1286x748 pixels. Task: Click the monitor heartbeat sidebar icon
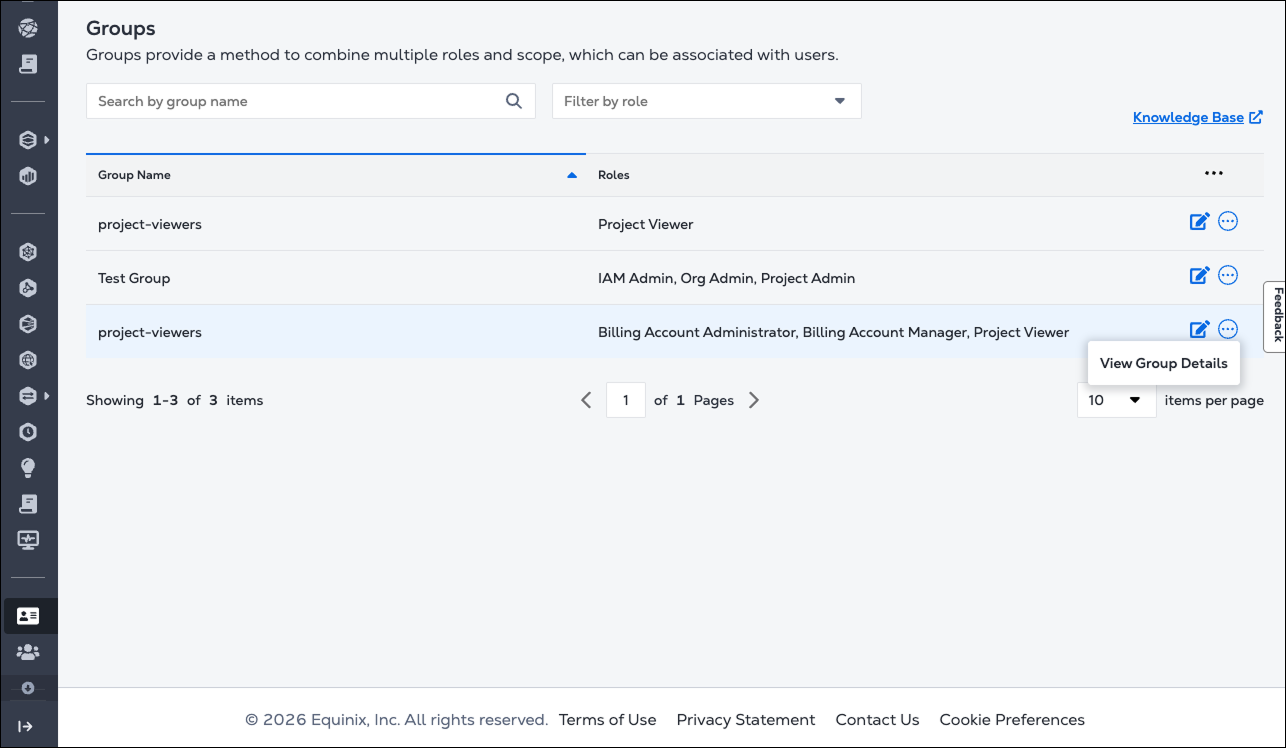click(28, 540)
